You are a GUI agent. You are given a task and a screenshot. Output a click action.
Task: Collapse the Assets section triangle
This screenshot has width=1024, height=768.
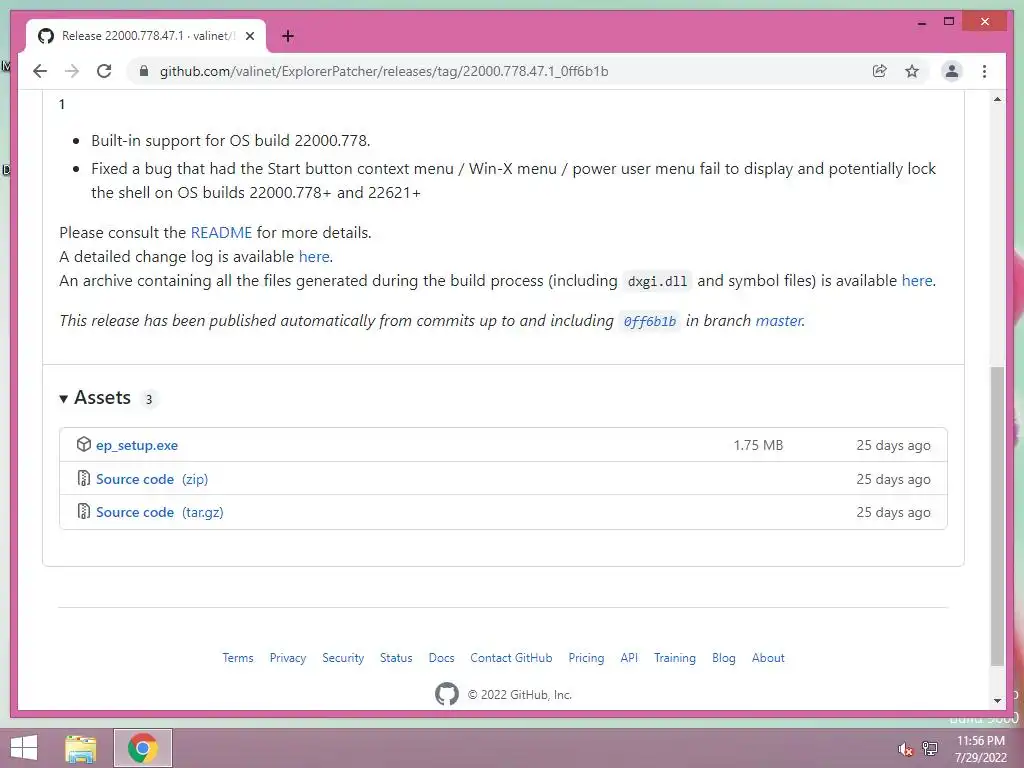[63, 398]
